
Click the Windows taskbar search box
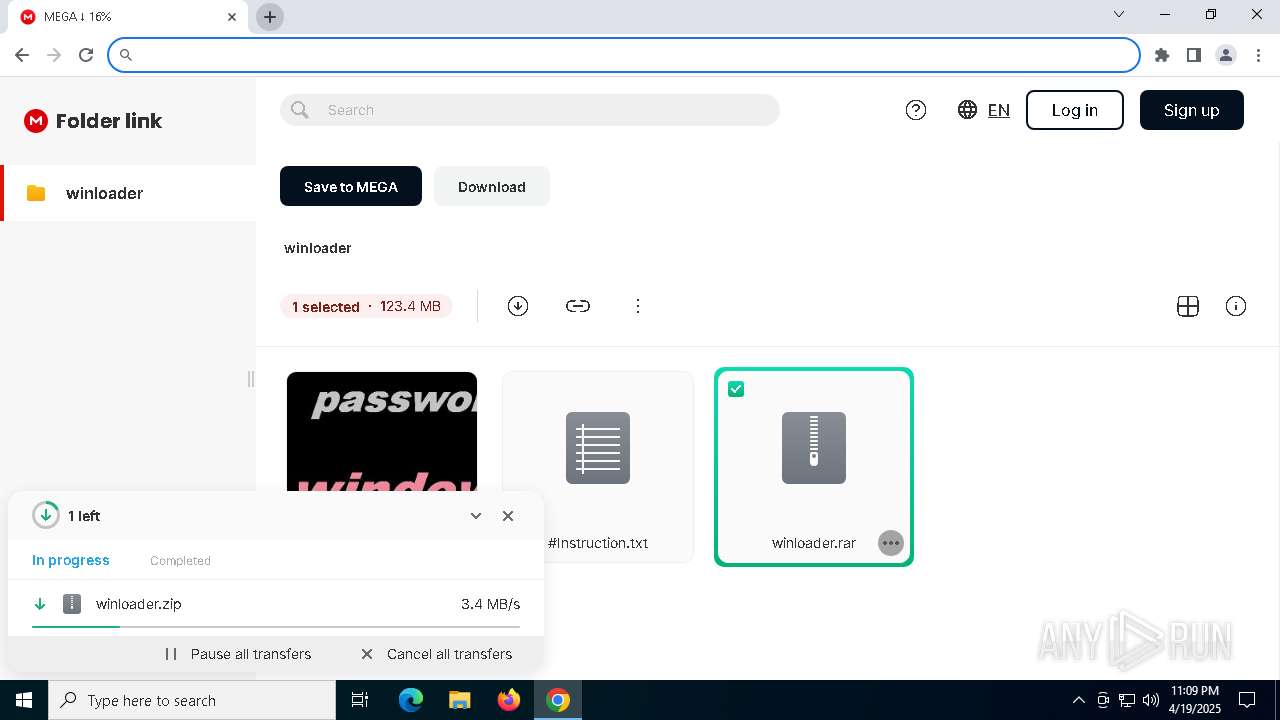click(x=192, y=700)
